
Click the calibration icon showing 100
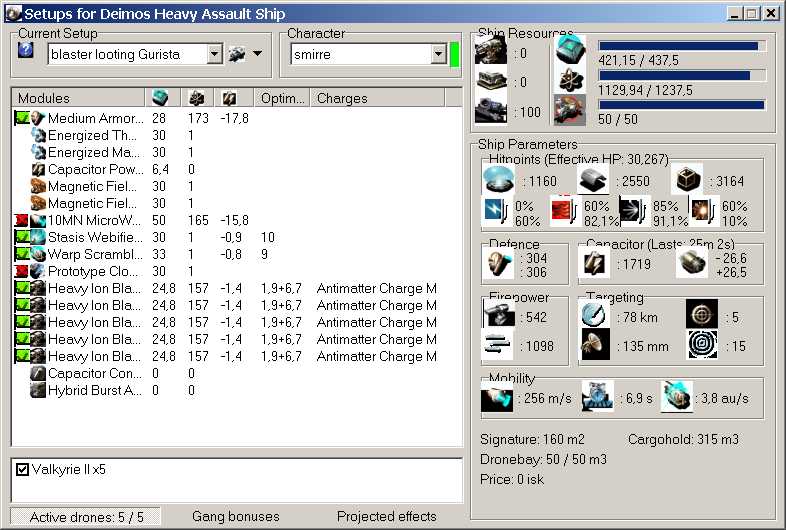coord(491,110)
